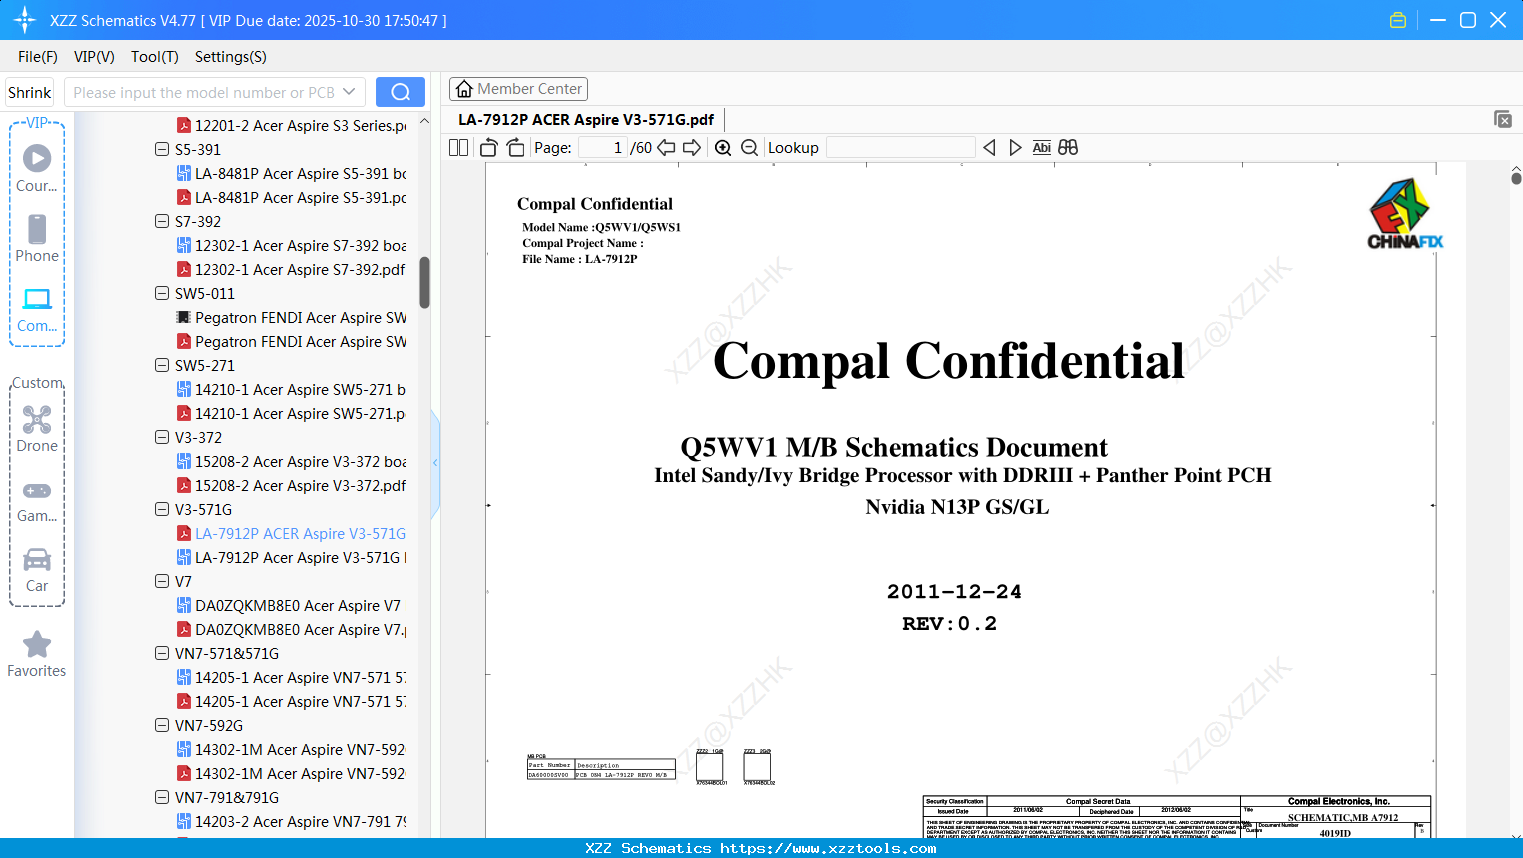This screenshot has height=858, width=1523.
Task: Rotate page clockwise
Action: pyautogui.click(x=515, y=148)
